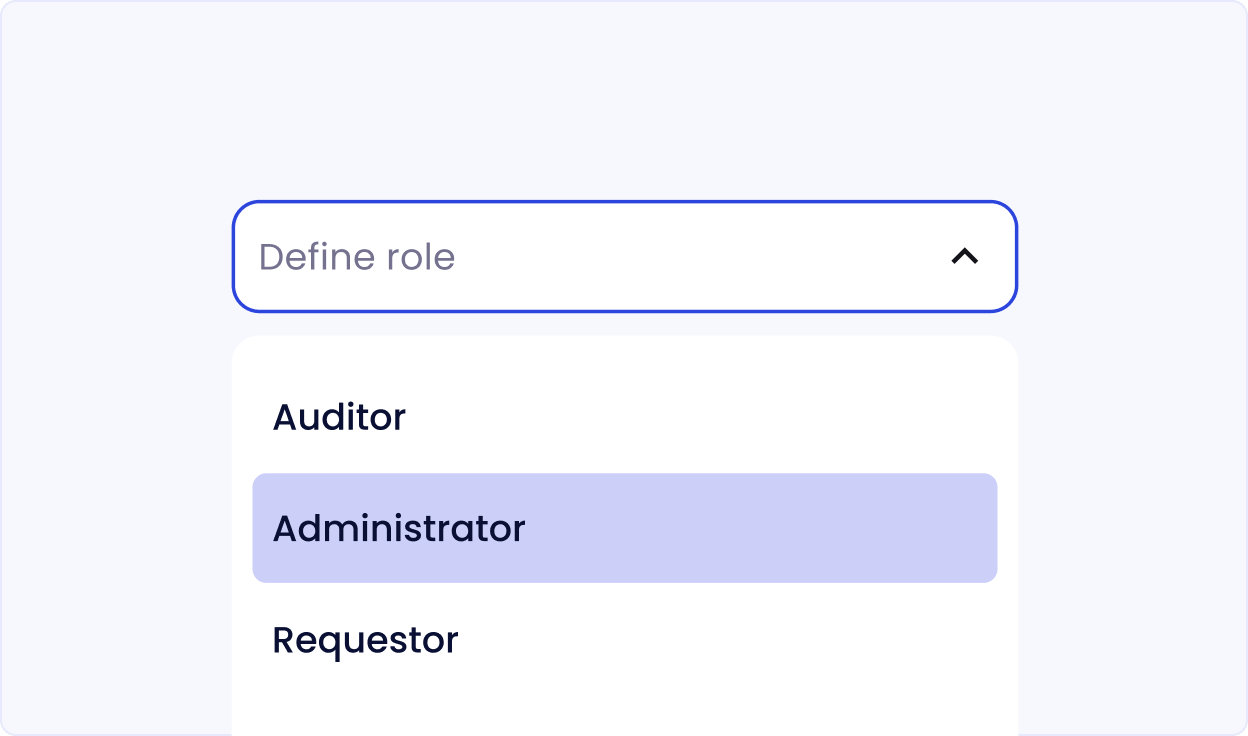Select the Auditor role option
Screen dimensions: 1248x736
pos(624,417)
